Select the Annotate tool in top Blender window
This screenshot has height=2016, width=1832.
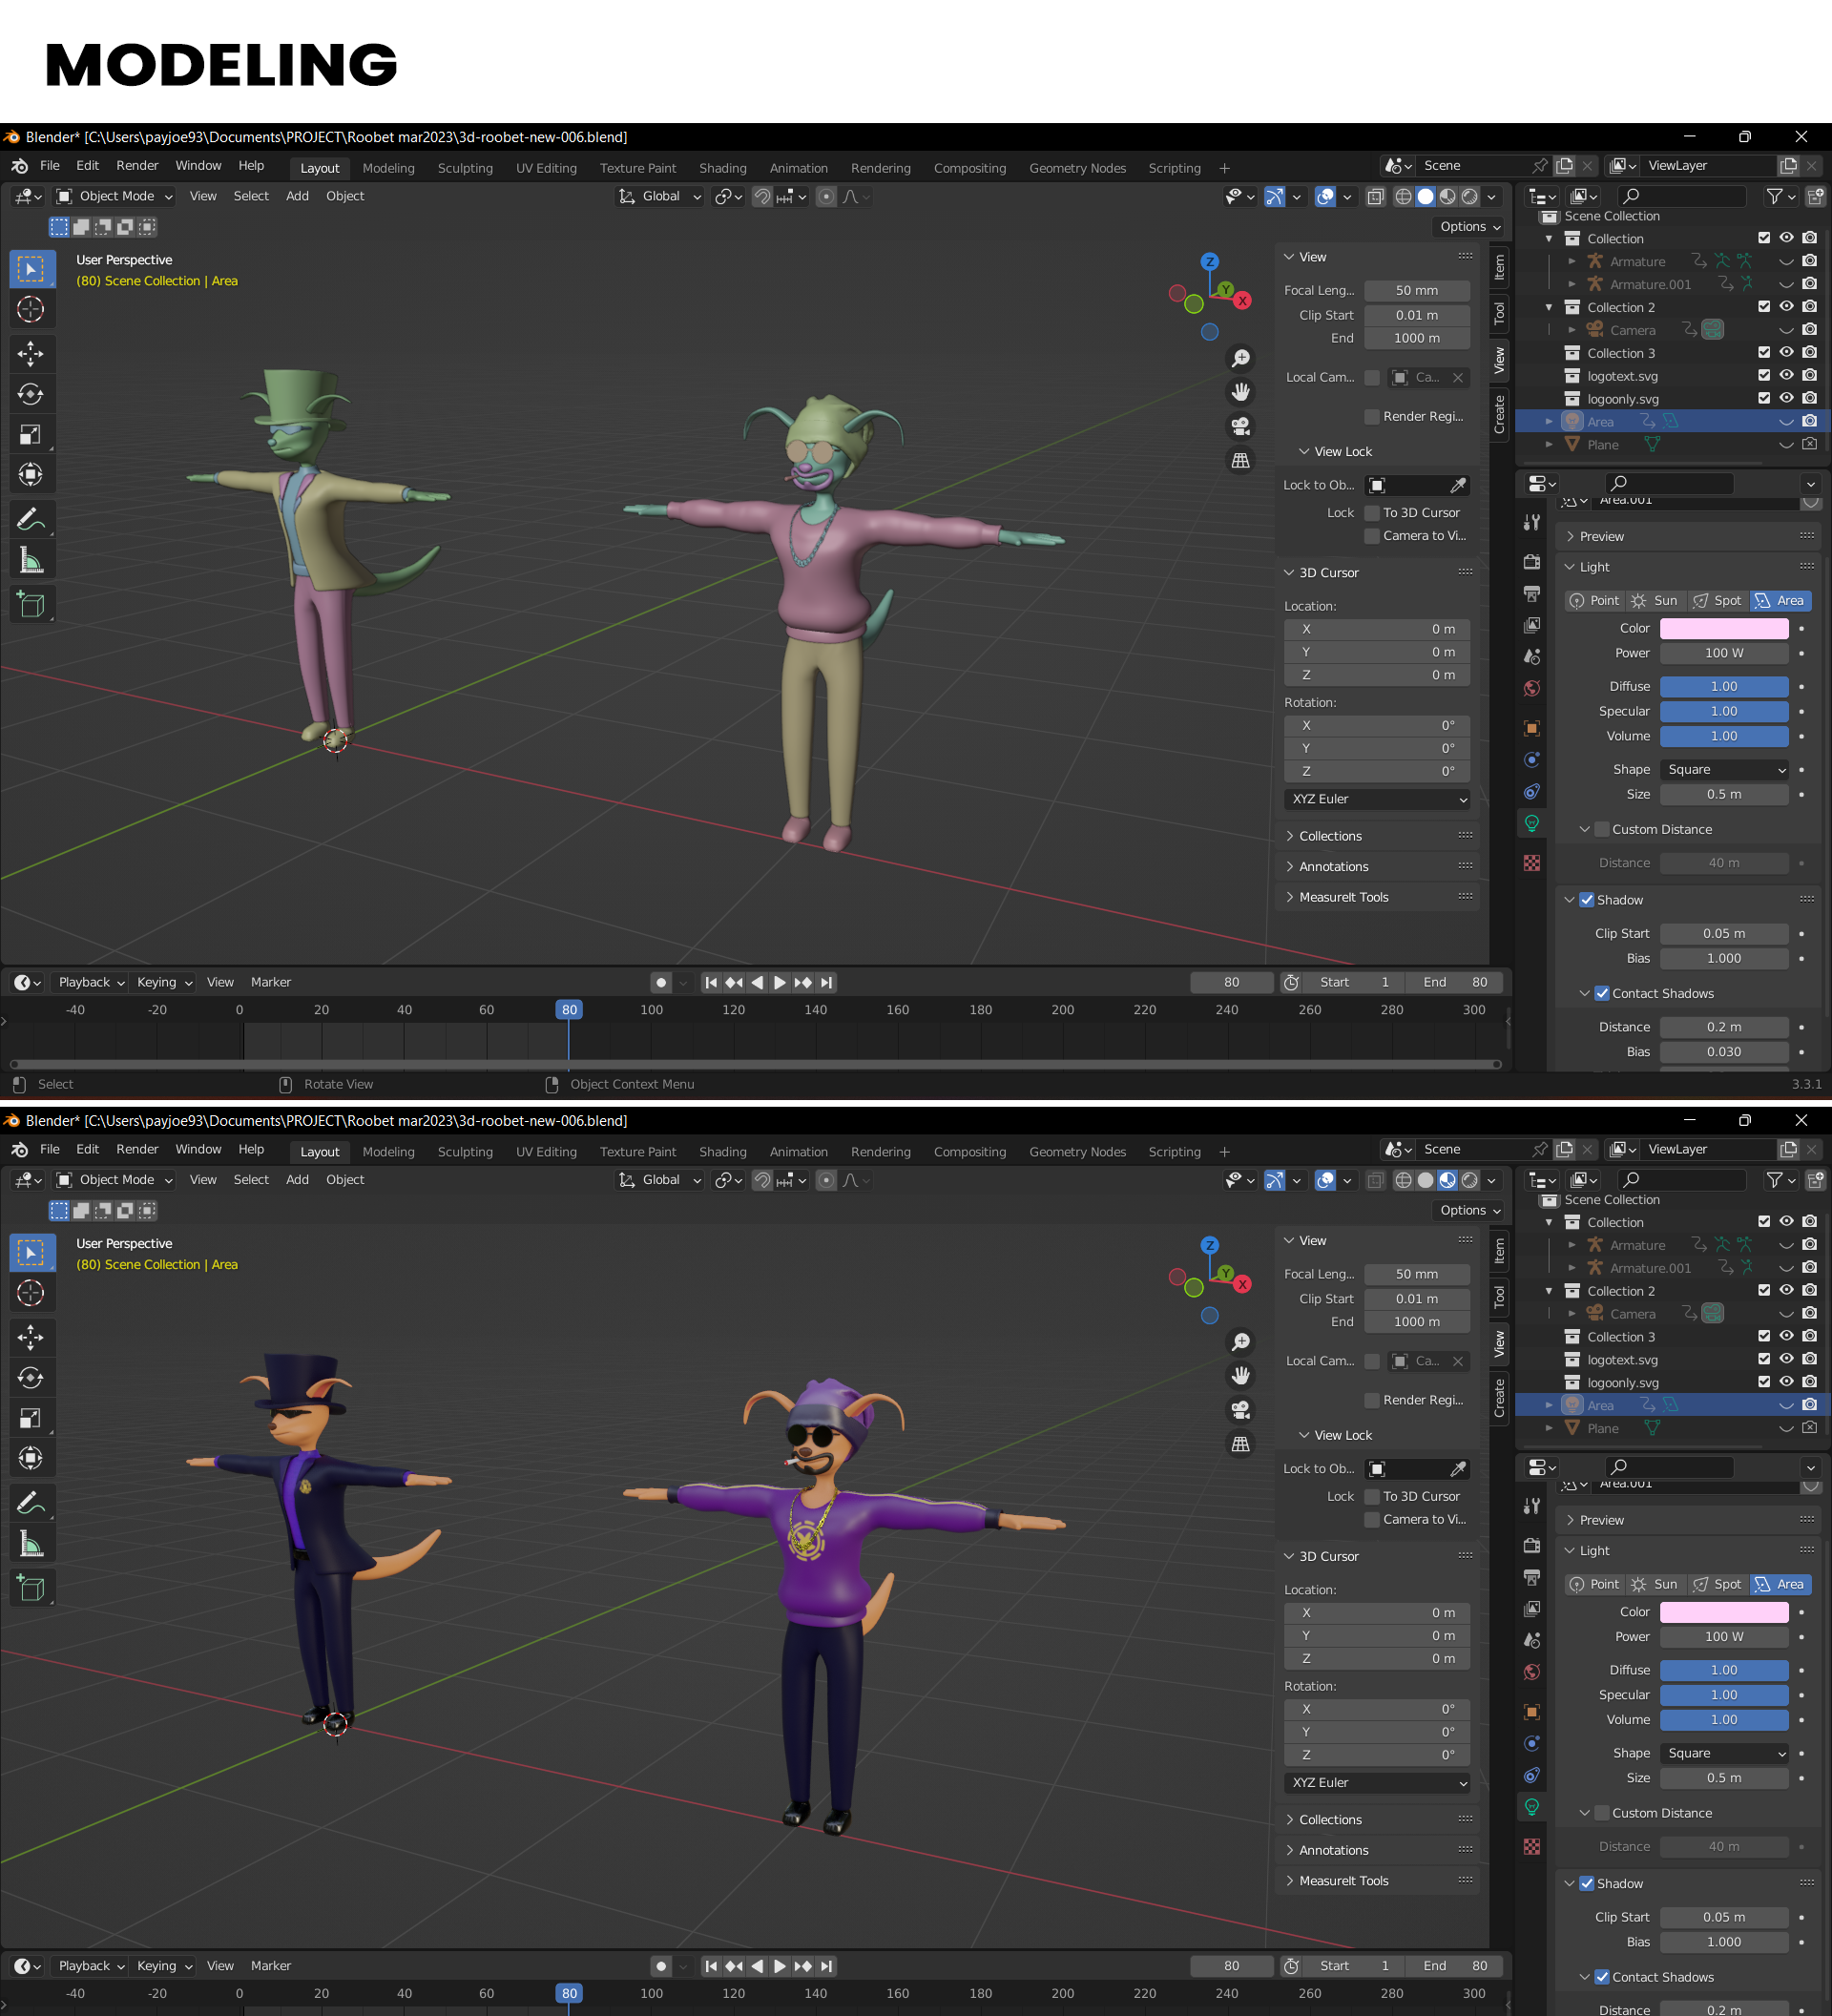click(31, 519)
